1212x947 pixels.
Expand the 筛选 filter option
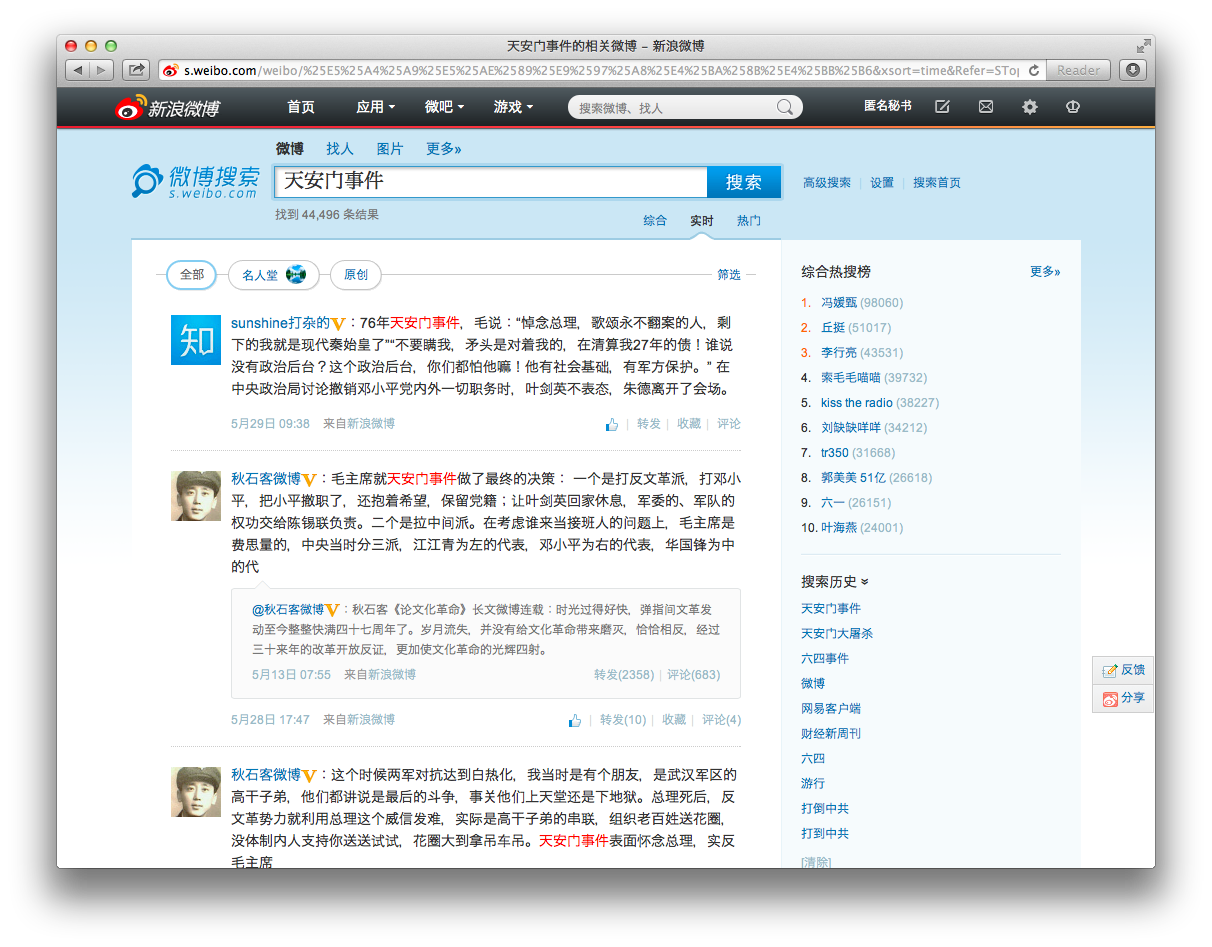pos(729,275)
